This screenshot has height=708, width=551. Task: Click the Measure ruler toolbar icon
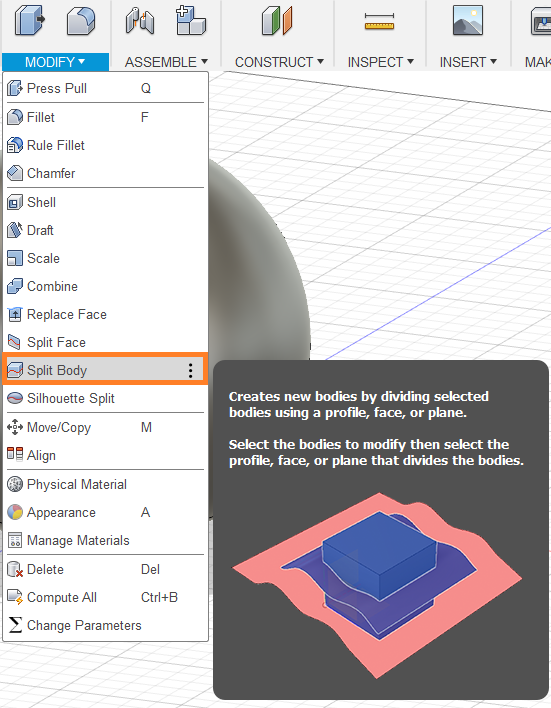pos(379,21)
